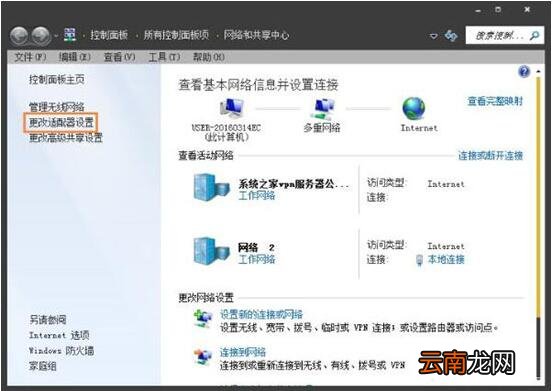Open the address bar history dropdown arrow
552x391 pixels.
(434, 36)
